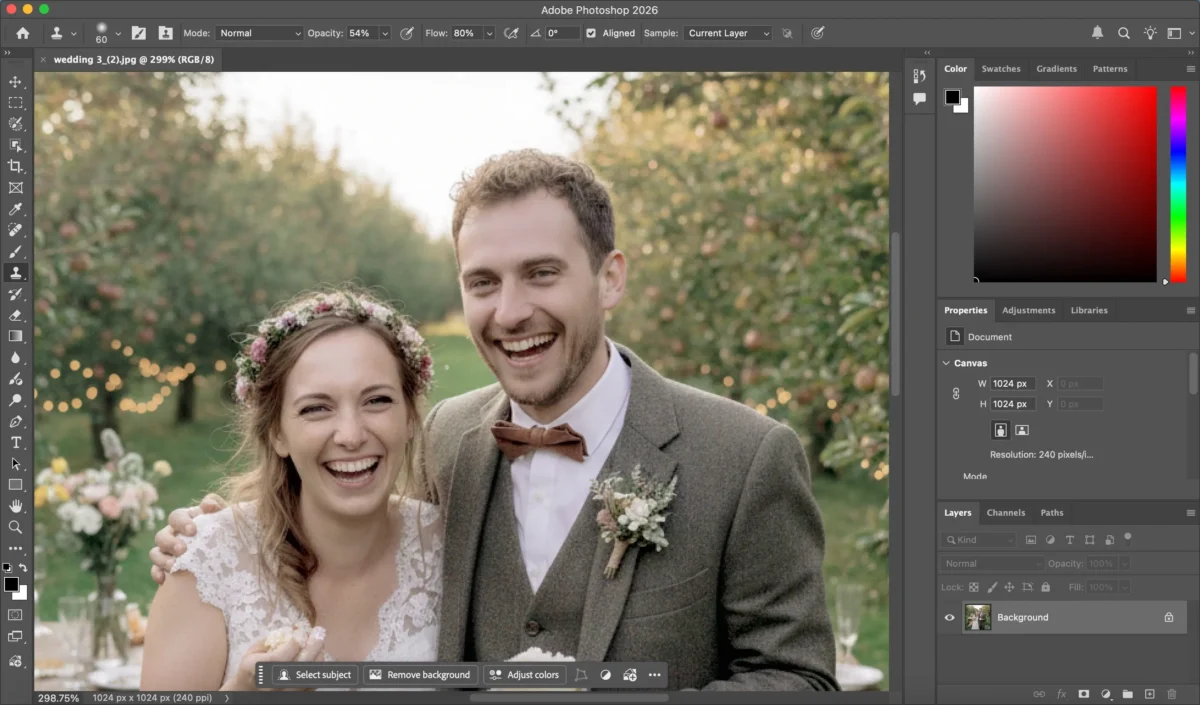Activate the Eraser tool
1200x705 pixels.
tap(15, 315)
